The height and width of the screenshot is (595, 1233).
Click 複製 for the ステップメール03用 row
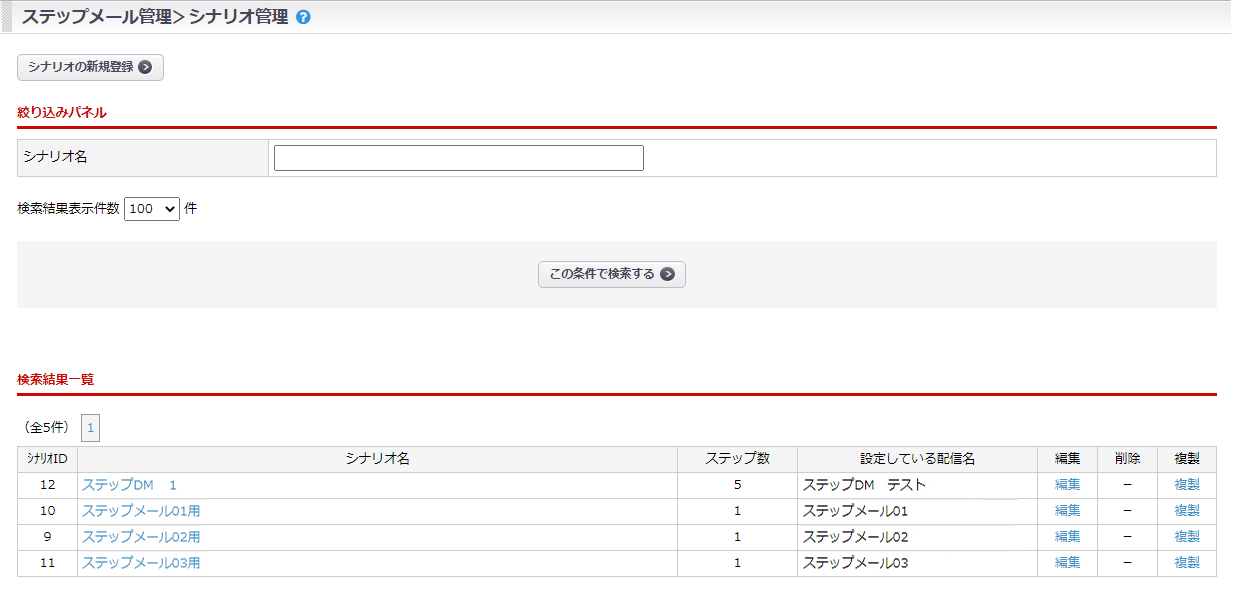click(x=1187, y=563)
